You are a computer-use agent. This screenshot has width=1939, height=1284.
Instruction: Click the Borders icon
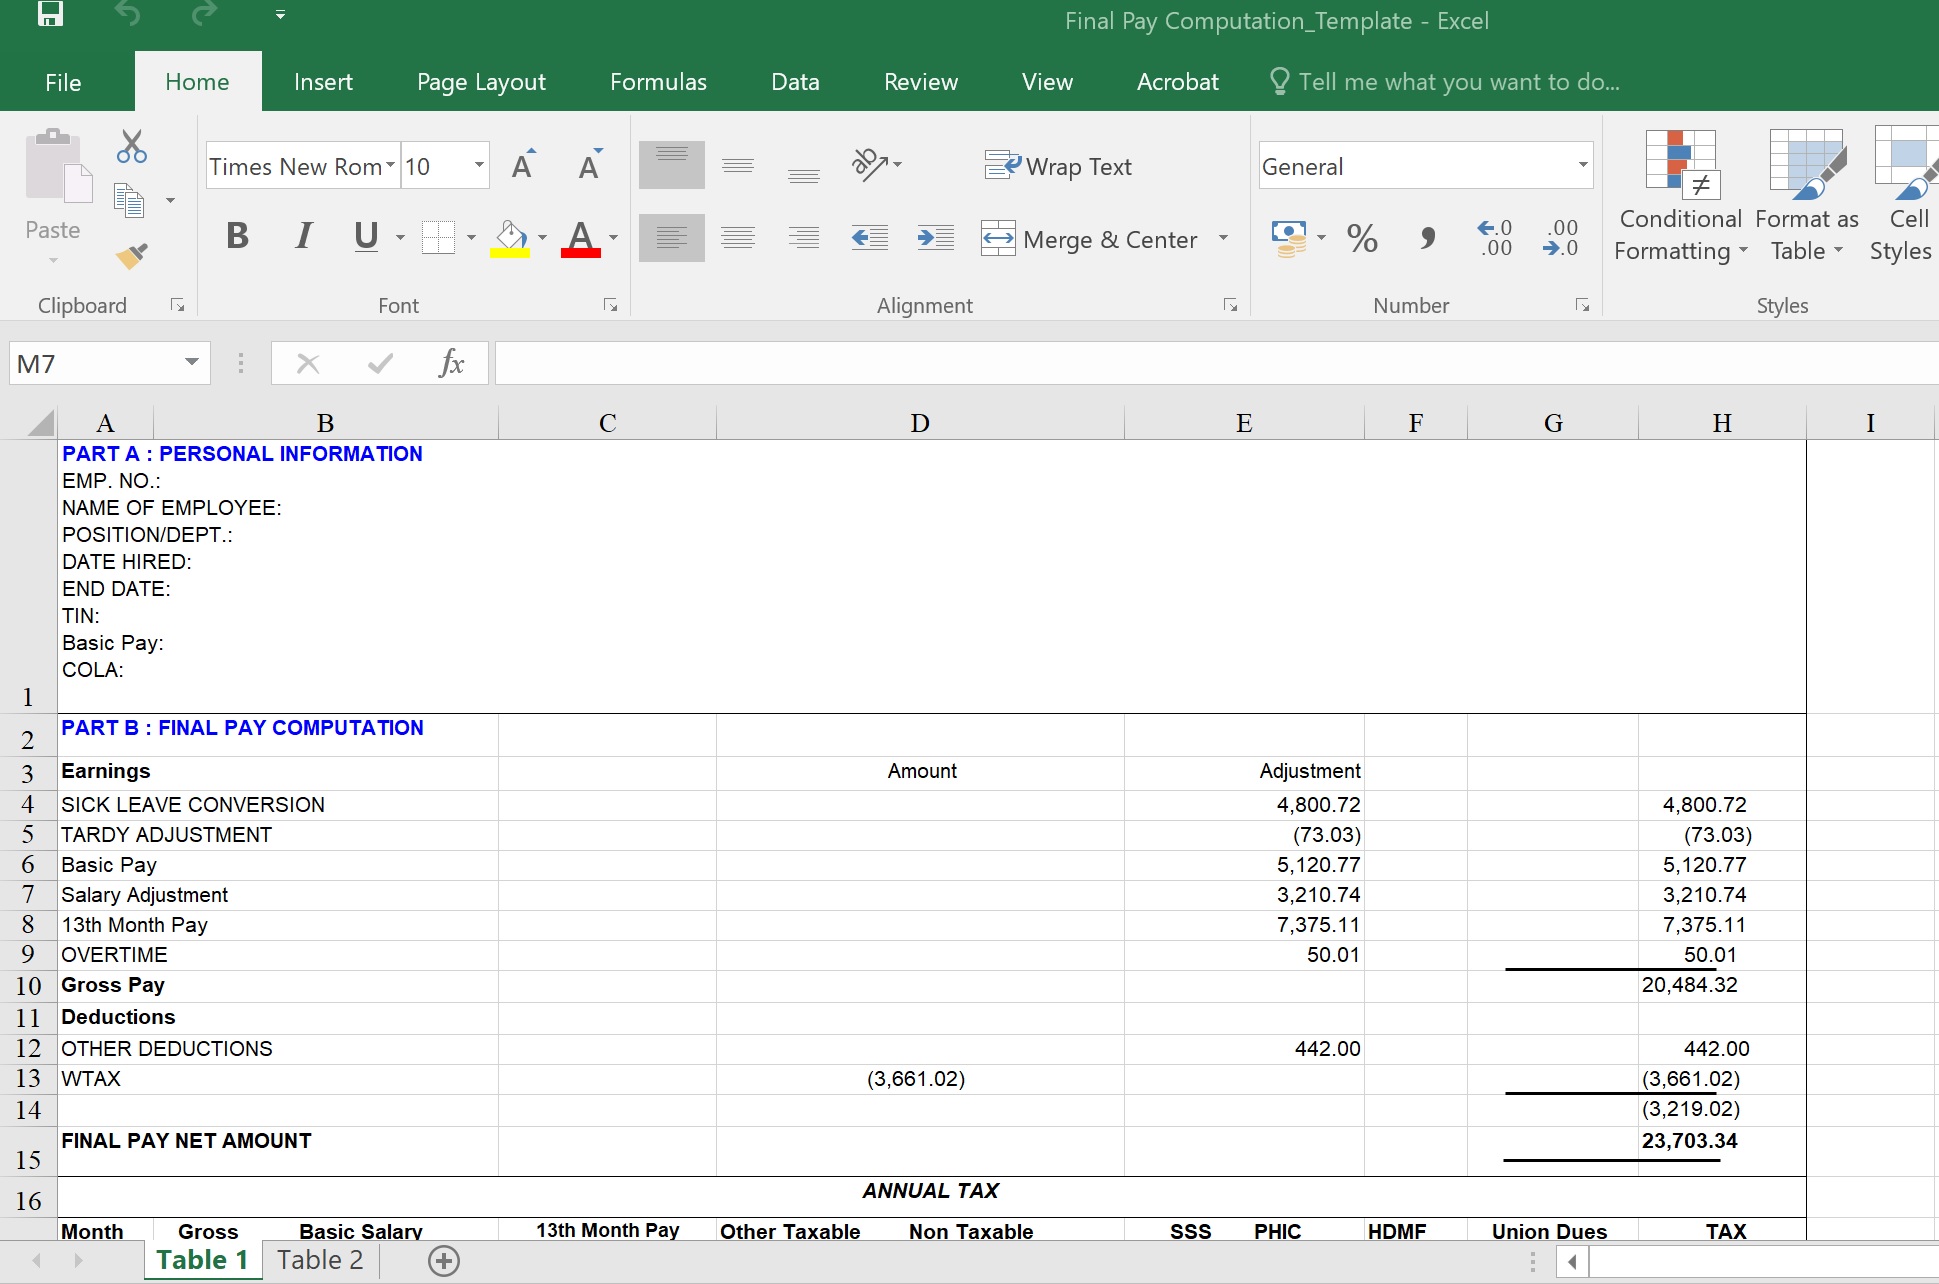(438, 238)
